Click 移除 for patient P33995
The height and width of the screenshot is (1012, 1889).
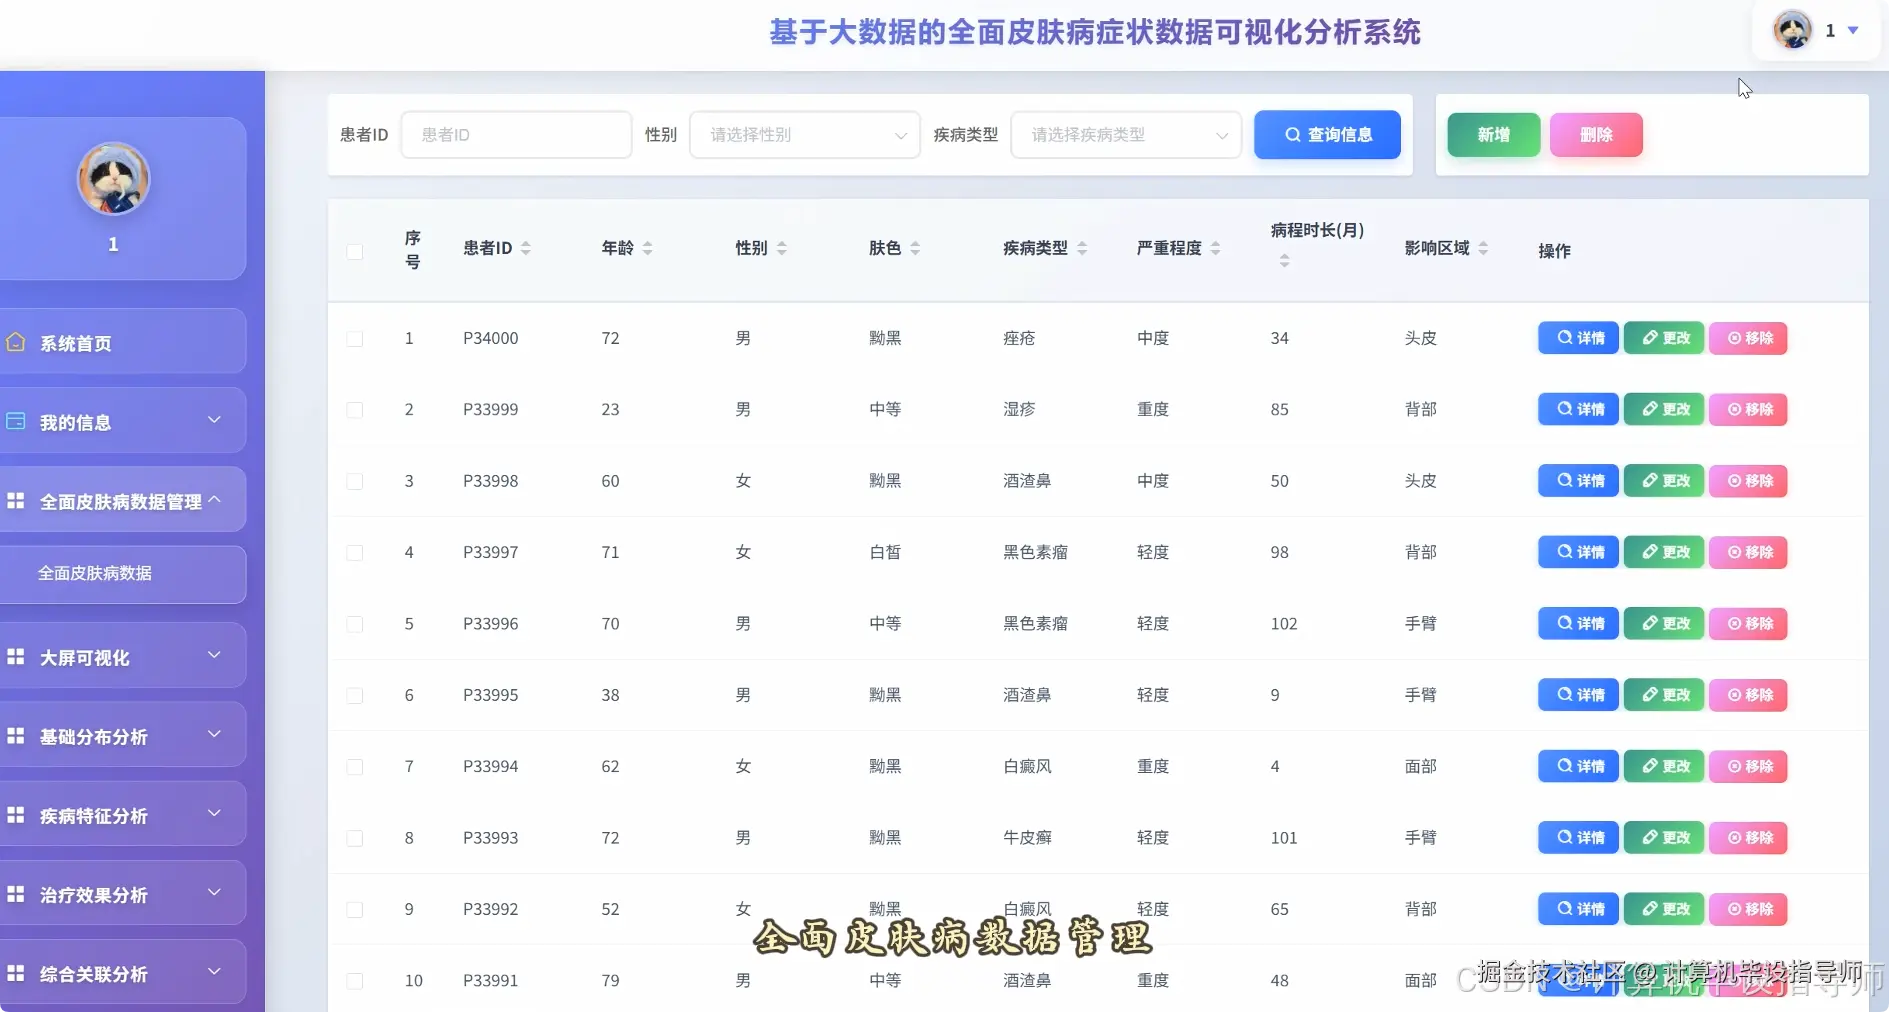pos(1748,695)
